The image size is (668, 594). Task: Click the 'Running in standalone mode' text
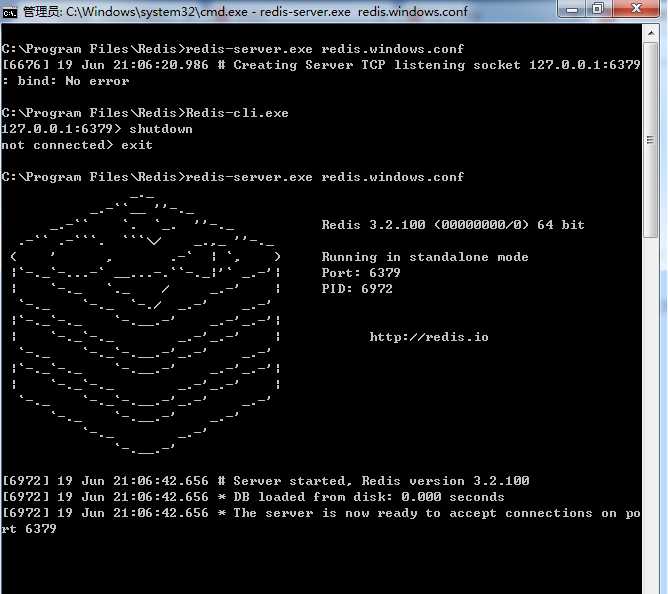425,257
